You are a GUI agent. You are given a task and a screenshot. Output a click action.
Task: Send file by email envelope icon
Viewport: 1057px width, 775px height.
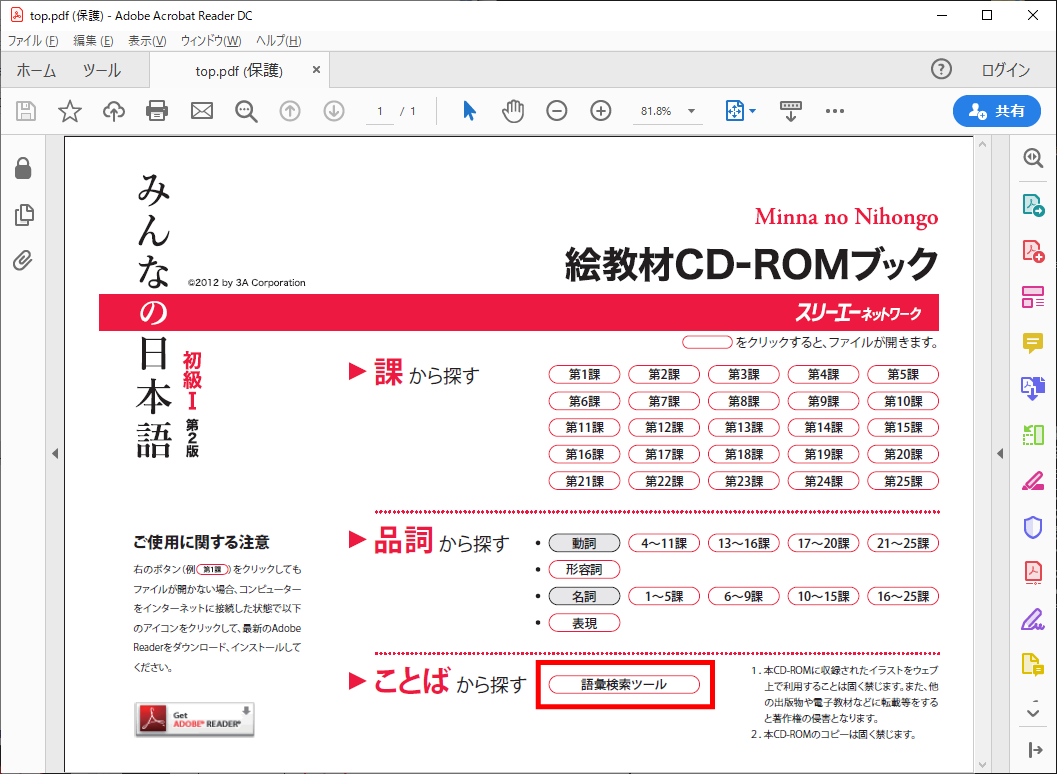point(202,111)
